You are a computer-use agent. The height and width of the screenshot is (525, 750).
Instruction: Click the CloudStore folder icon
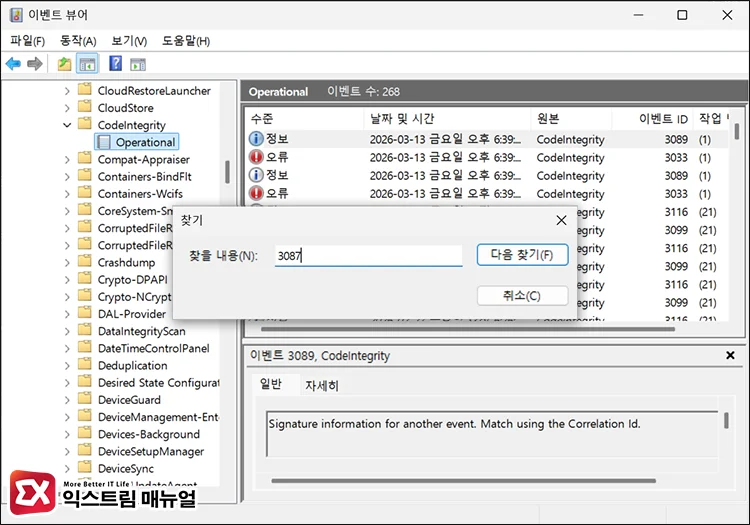pos(85,107)
